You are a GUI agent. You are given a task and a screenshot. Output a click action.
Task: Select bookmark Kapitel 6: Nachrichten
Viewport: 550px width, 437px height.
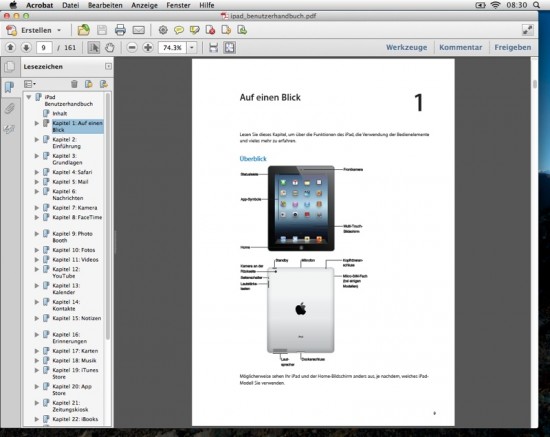[68, 195]
